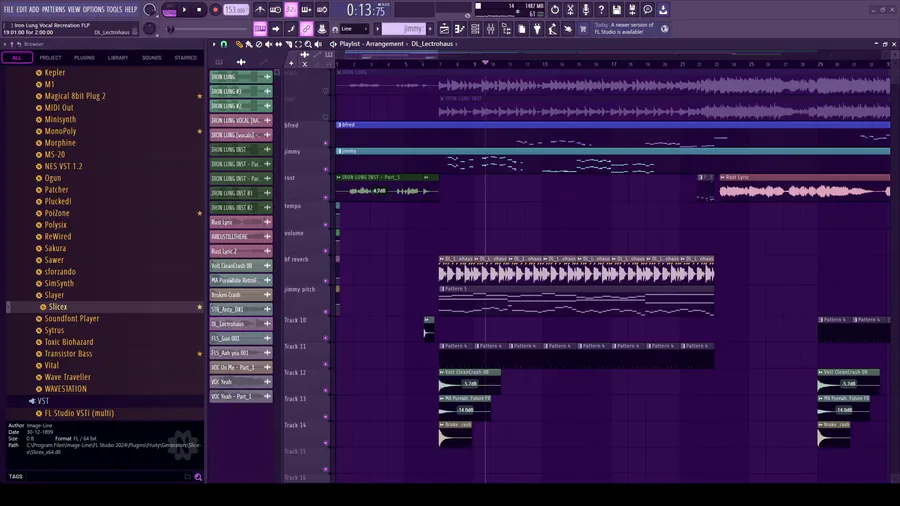This screenshot has height=506, width=900.
Task: Open the playlist view icon
Action: pos(444,29)
